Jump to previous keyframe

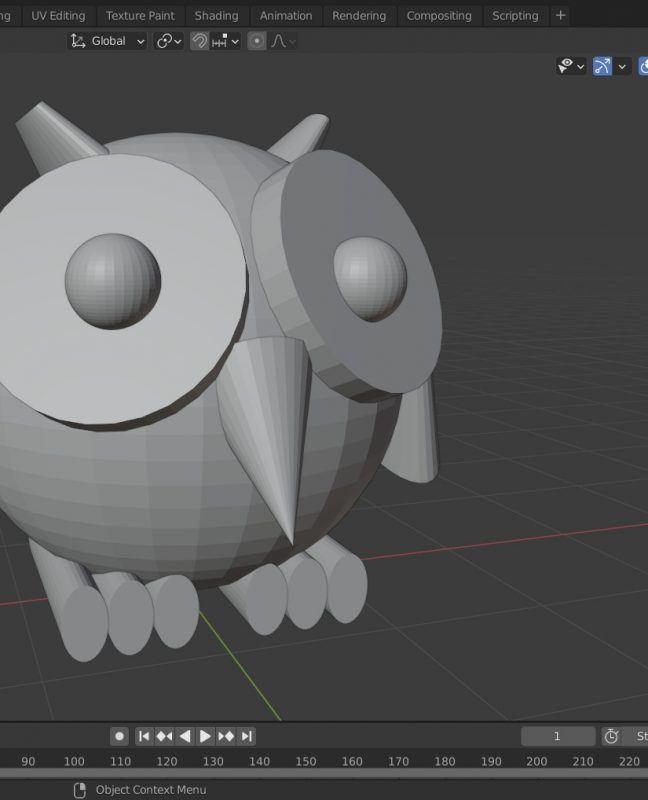(x=164, y=736)
